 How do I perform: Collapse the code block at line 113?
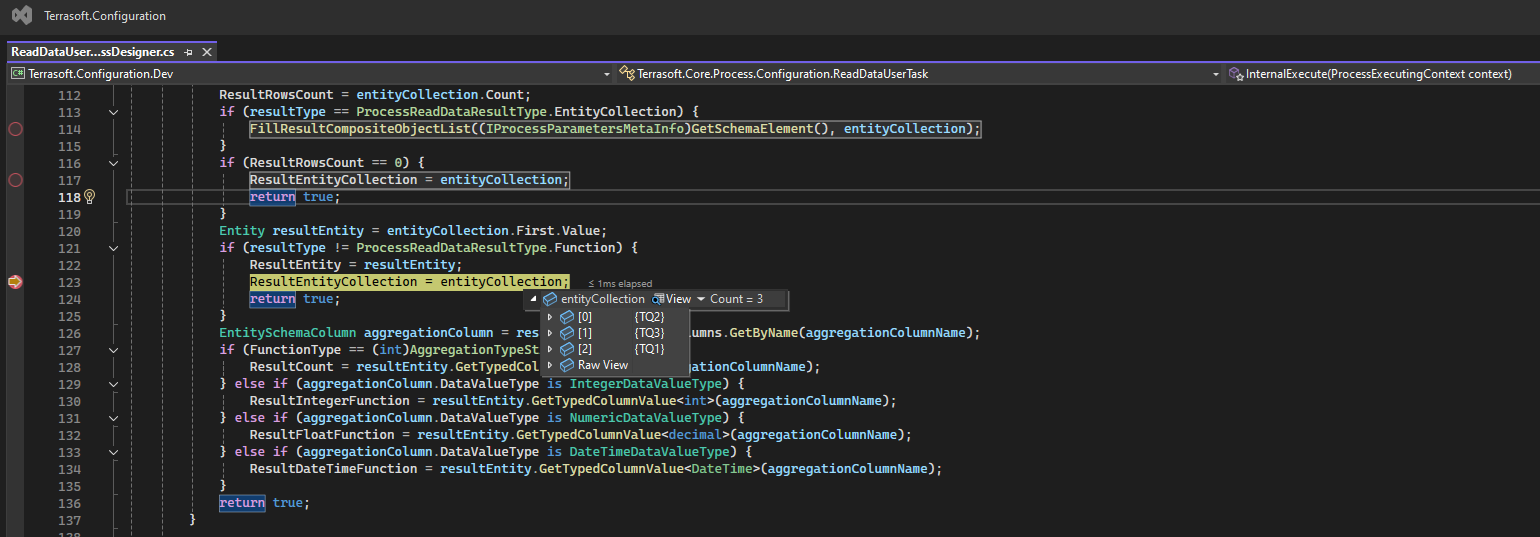[113, 112]
